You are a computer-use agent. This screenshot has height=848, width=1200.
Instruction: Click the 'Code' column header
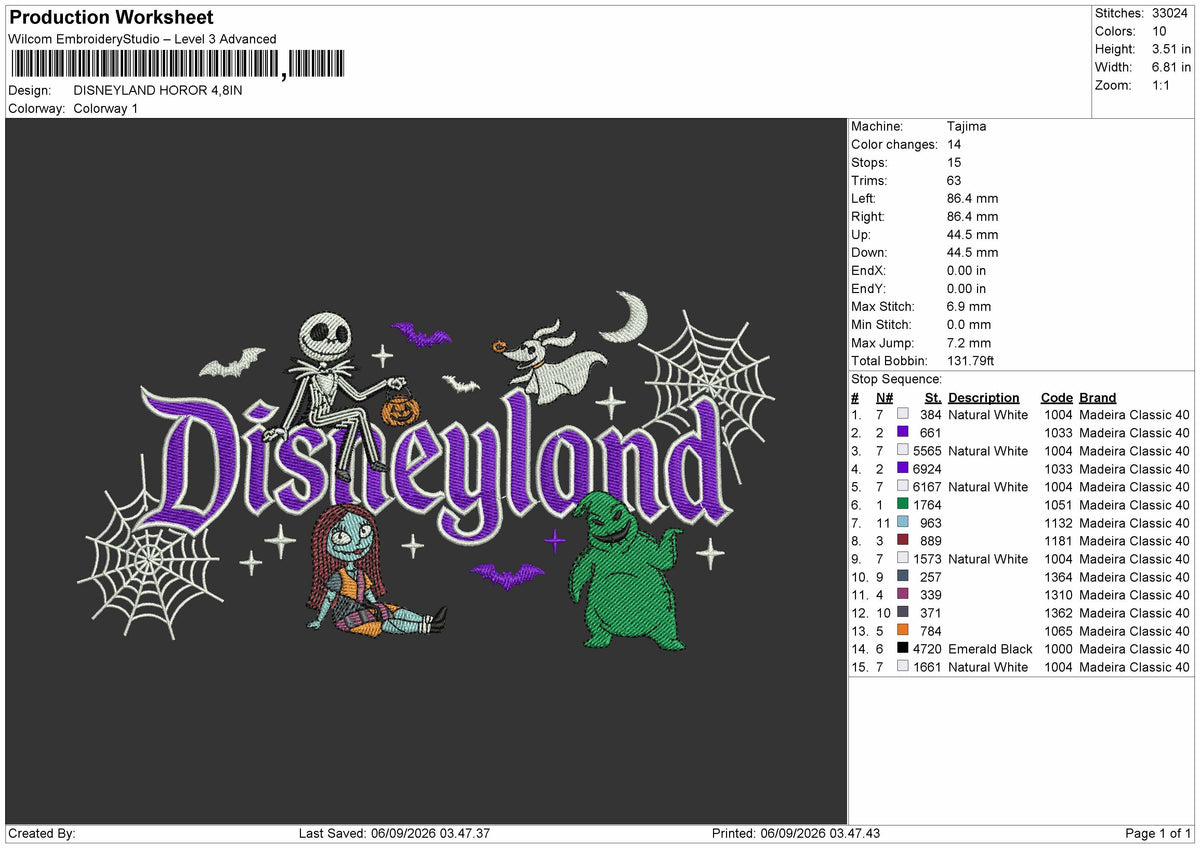click(1056, 398)
